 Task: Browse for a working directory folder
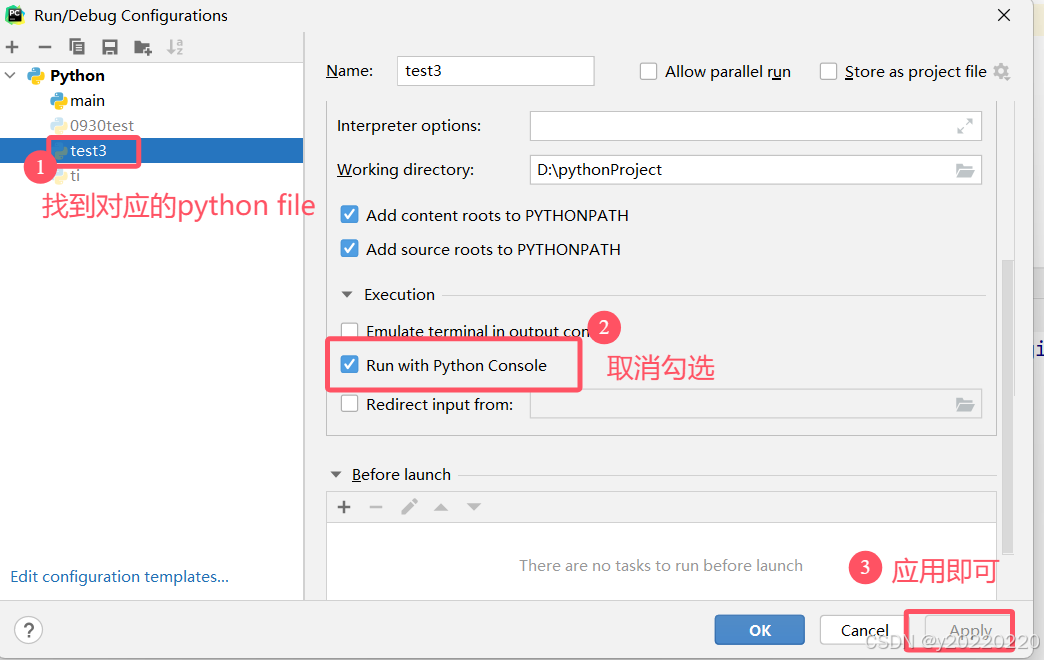pyautogui.click(x=964, y=170)
